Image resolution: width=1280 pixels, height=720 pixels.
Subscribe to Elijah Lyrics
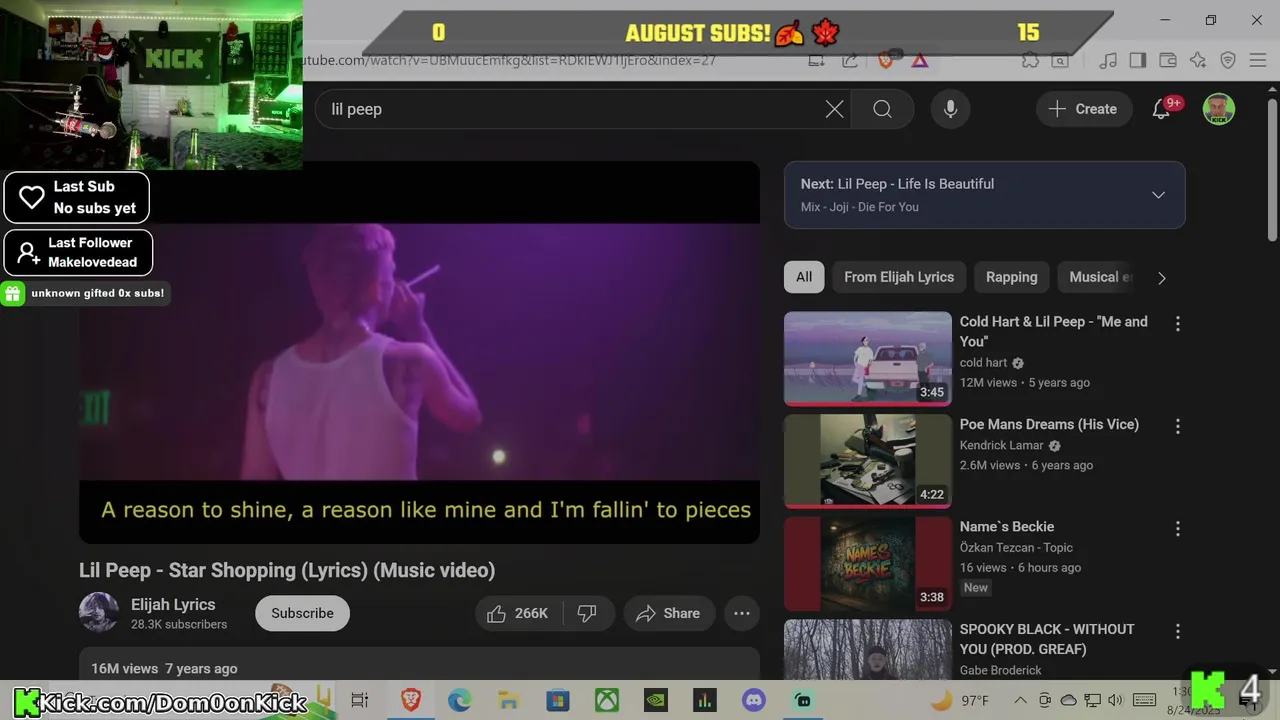pos(302,613)
